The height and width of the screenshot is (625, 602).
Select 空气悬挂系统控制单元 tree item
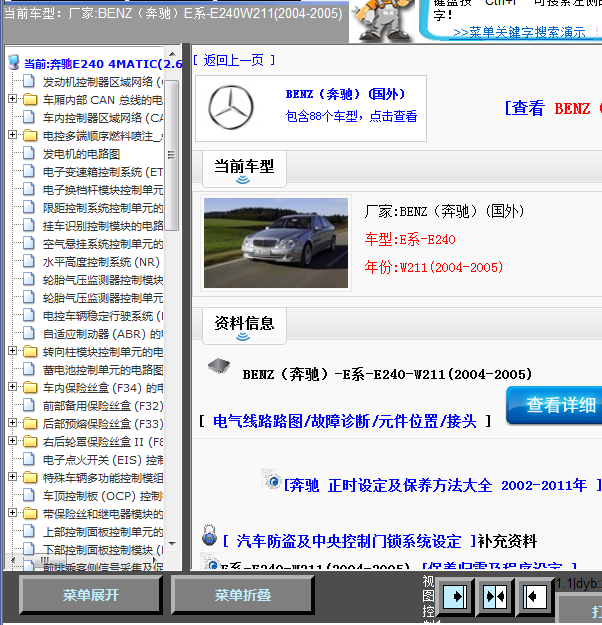[103, 244]
